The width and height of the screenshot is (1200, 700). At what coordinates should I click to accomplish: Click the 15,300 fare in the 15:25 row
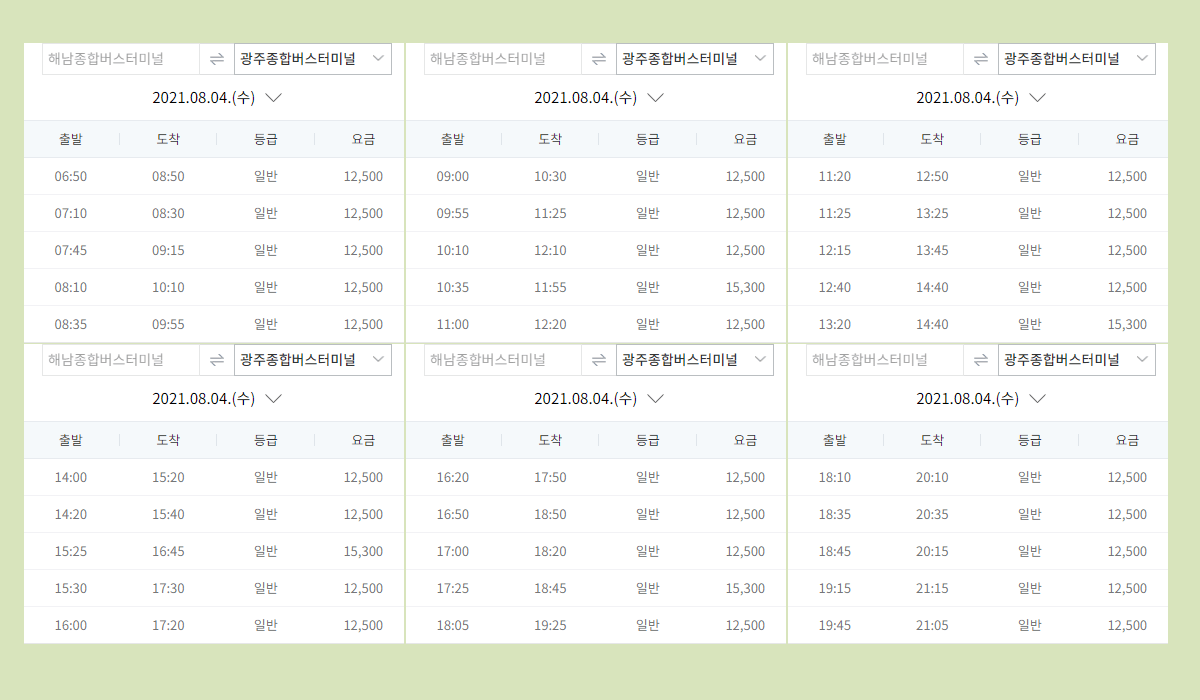(x=363, y=551)
